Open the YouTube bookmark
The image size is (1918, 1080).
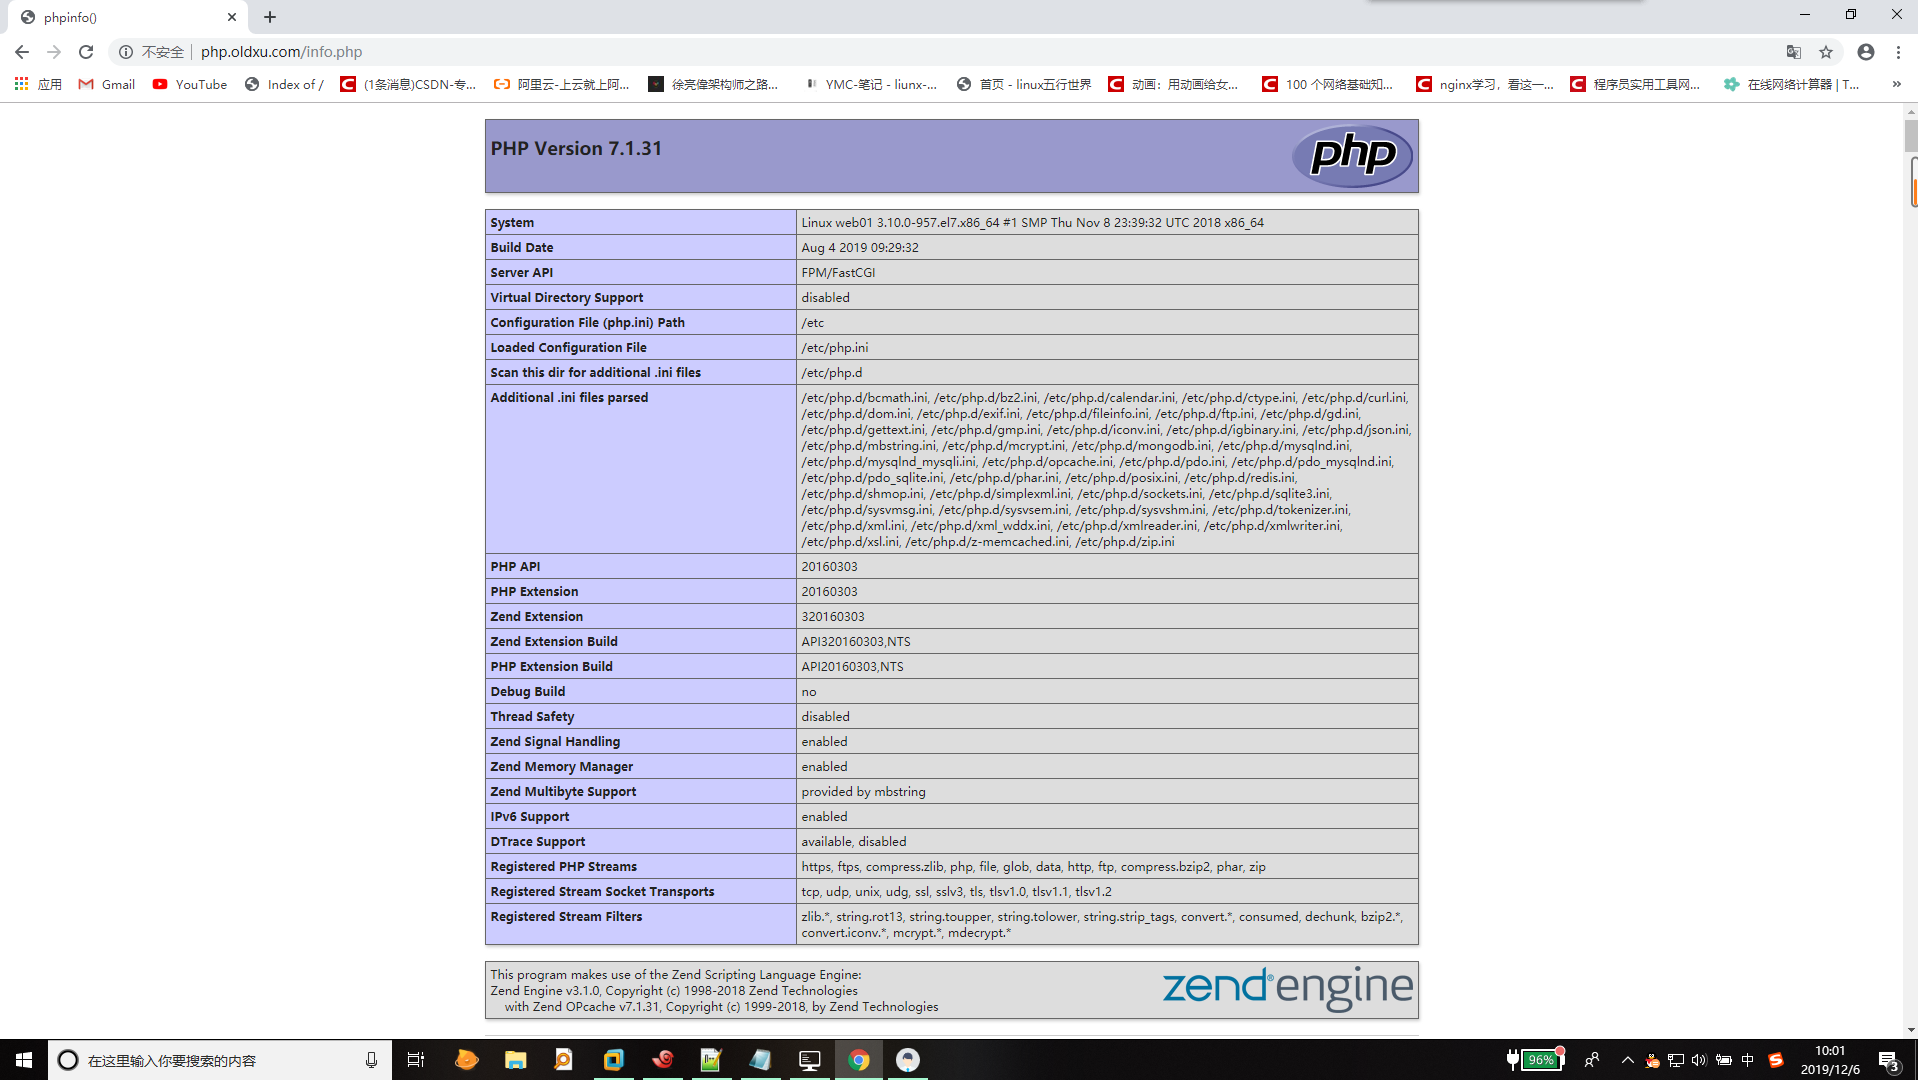(x=190, y=84)
